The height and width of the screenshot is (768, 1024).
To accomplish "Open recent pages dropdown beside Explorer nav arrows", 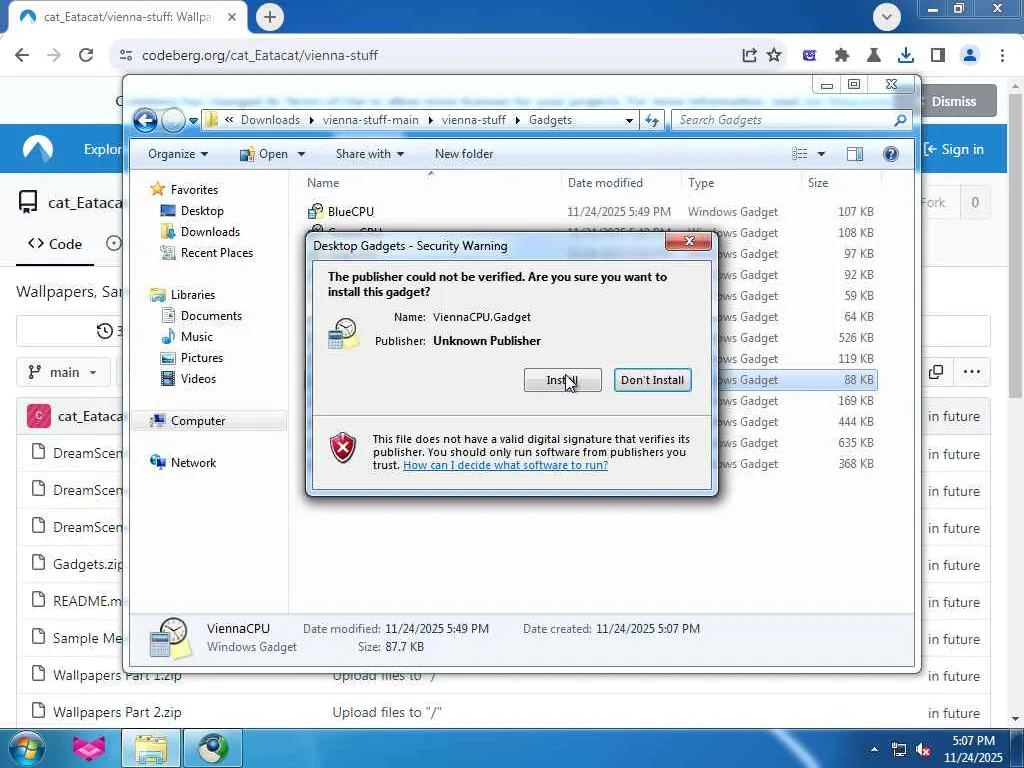I will pos(193,121).
